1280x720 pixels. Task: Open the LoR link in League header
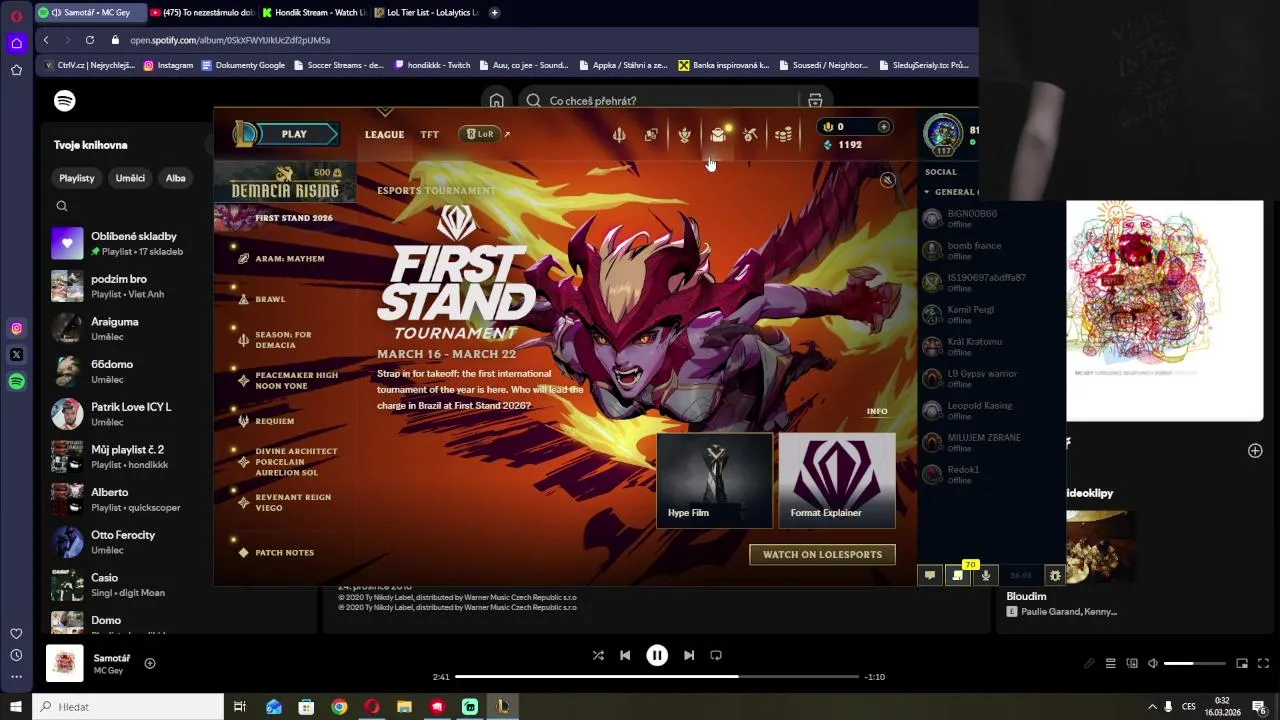coord(485,134)
